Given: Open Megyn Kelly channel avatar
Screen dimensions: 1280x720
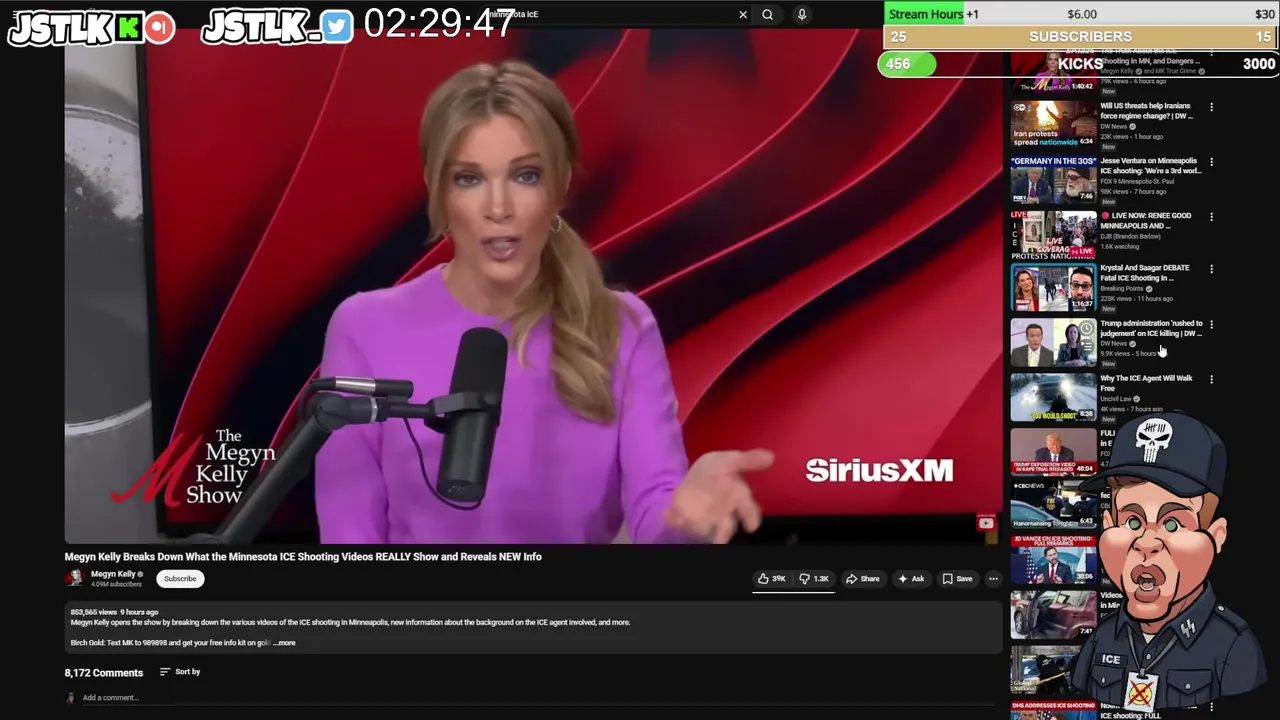Looking at the screenshot, I should pos(74,578).
